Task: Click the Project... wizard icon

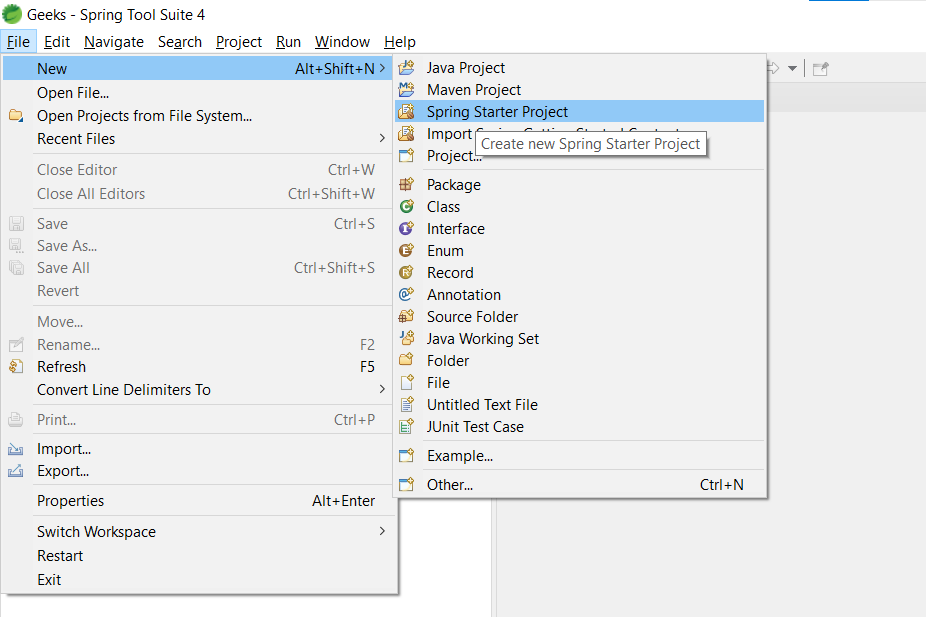Action: pyautogui.click(x=406, y=155)
